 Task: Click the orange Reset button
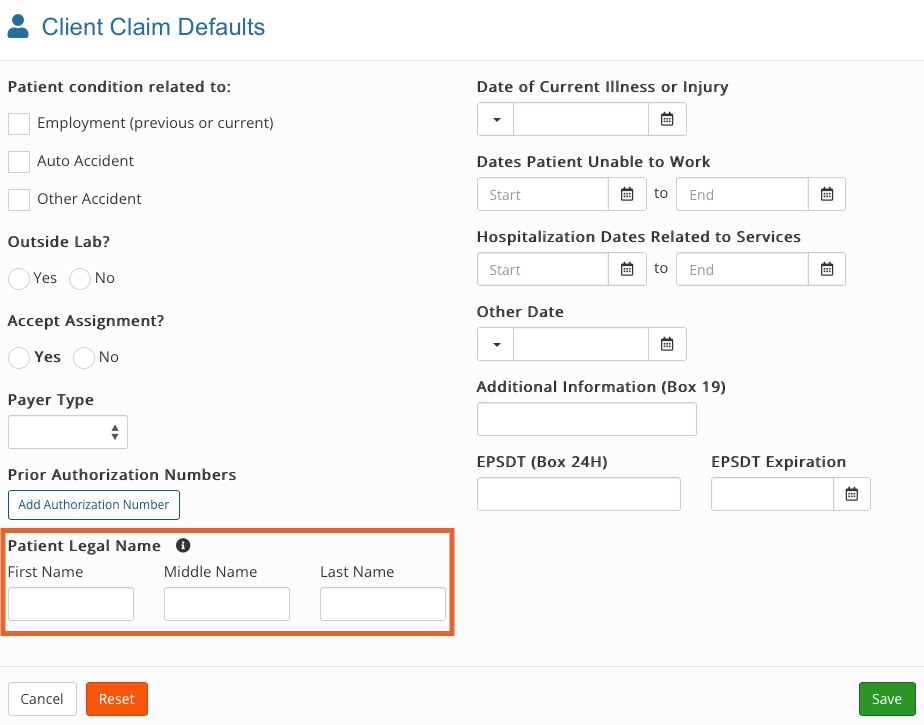(x=117, y=698)
